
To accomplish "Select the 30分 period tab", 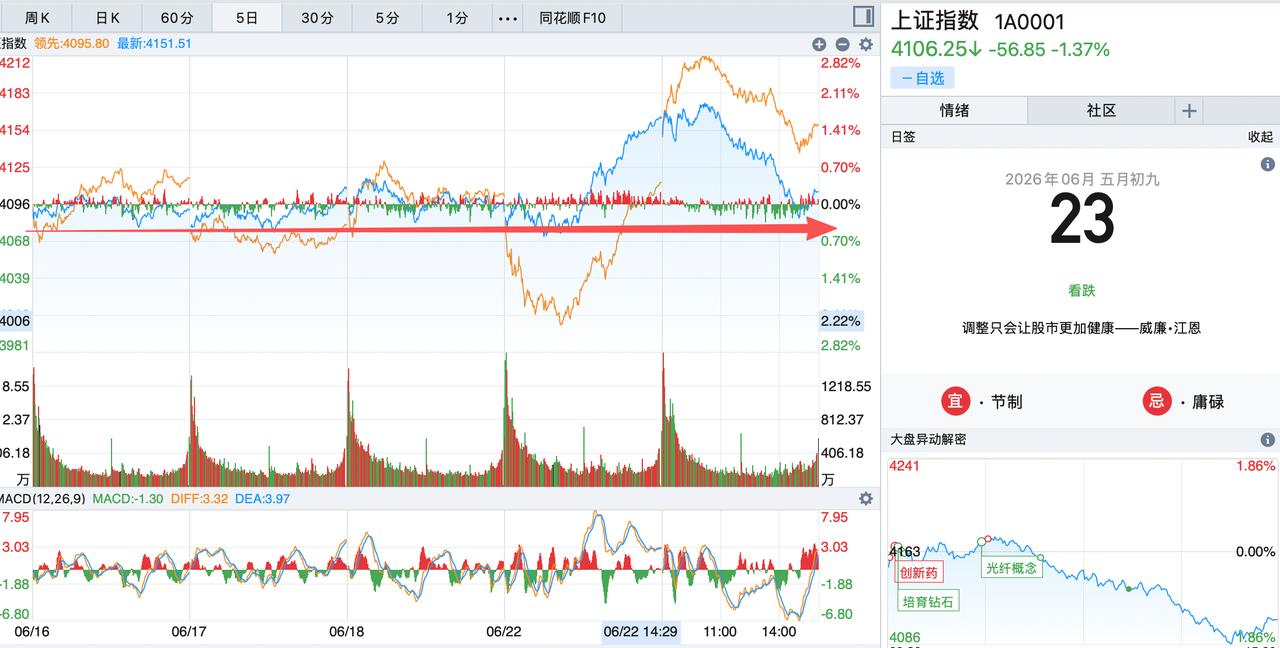I will tap(317, 18).
